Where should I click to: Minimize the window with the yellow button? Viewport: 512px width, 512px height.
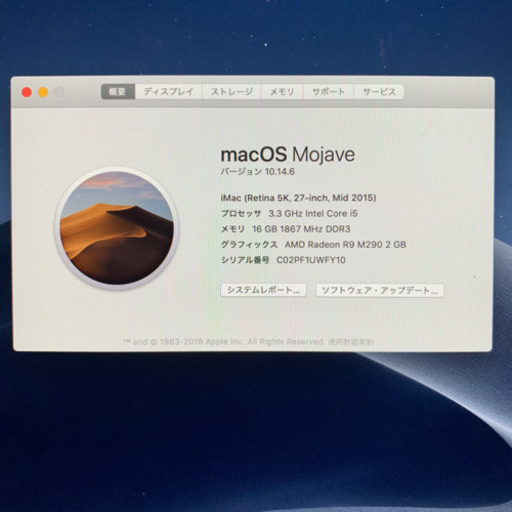43,92
